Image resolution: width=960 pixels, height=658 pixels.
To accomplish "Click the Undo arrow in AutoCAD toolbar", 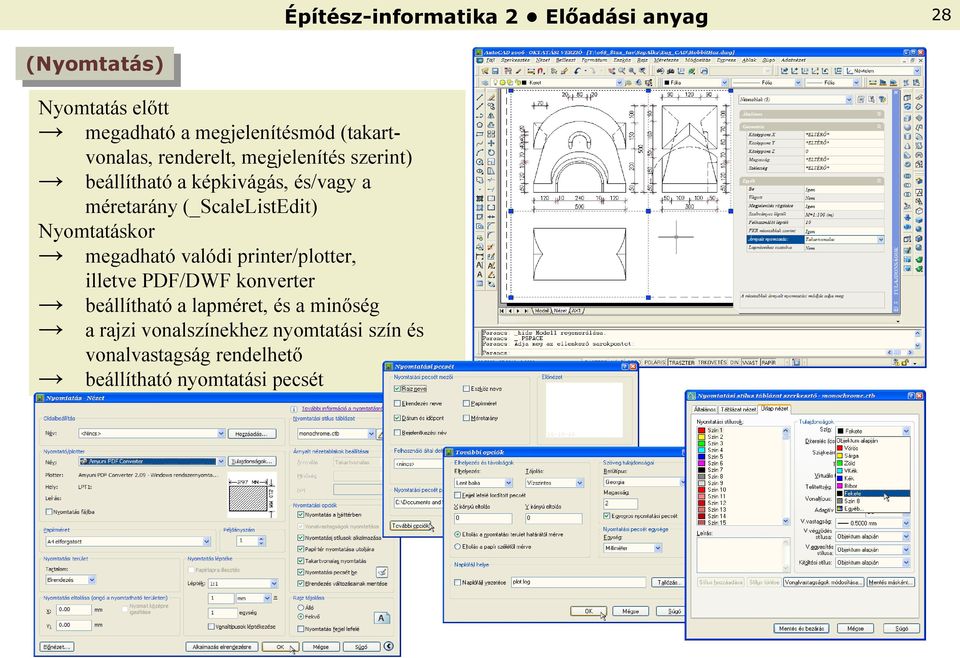I will pyautogui.click(x=577, y=71).
